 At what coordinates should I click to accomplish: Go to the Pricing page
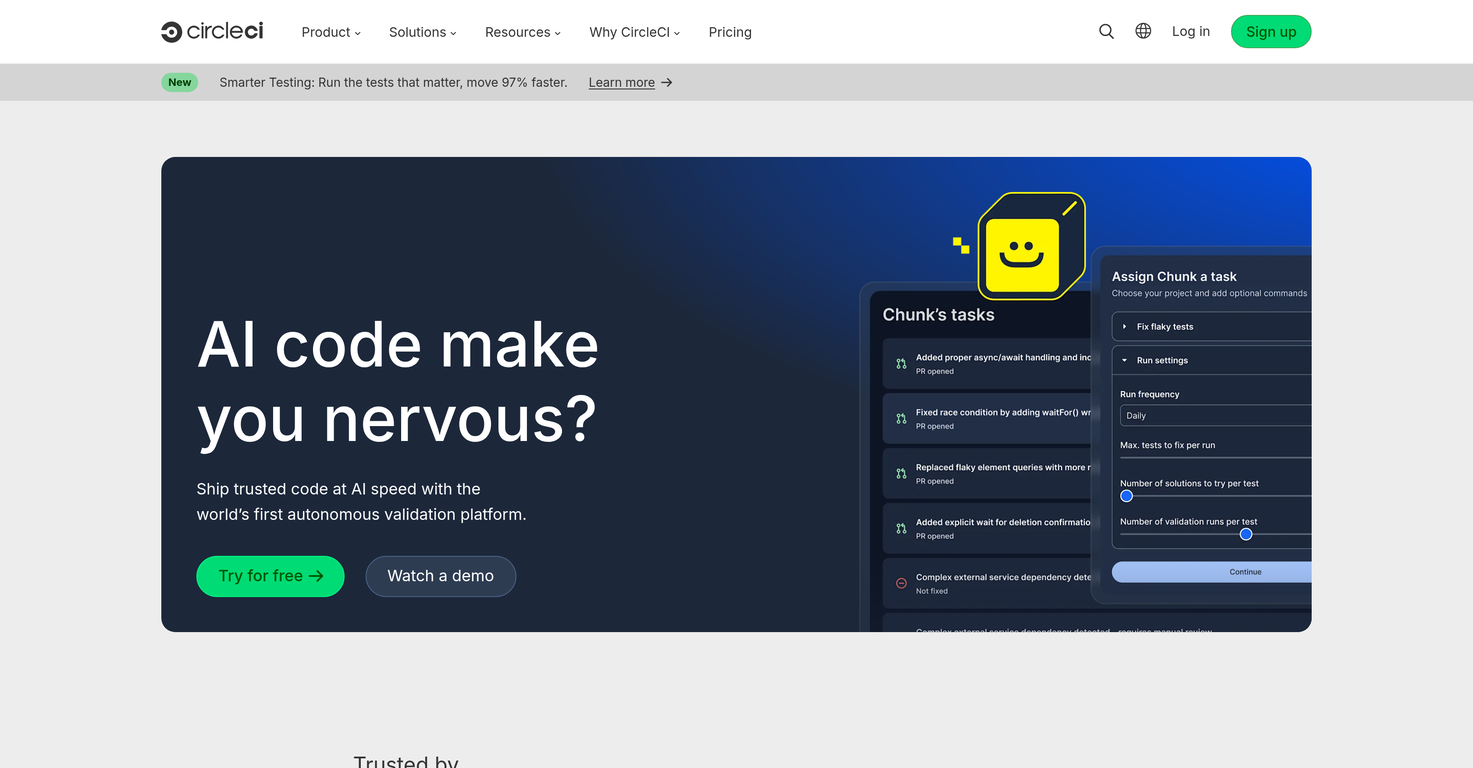pyautogui.click(x=730, y=32)
